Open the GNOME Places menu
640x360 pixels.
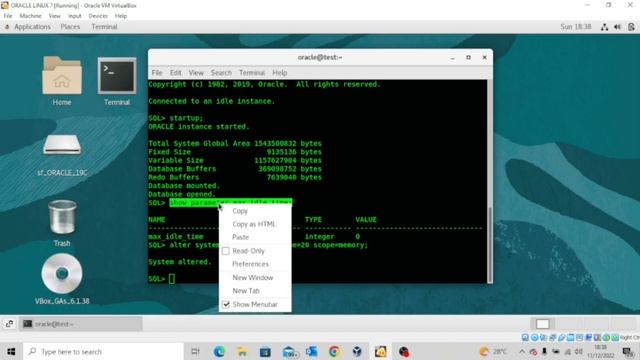click(70, 27)
